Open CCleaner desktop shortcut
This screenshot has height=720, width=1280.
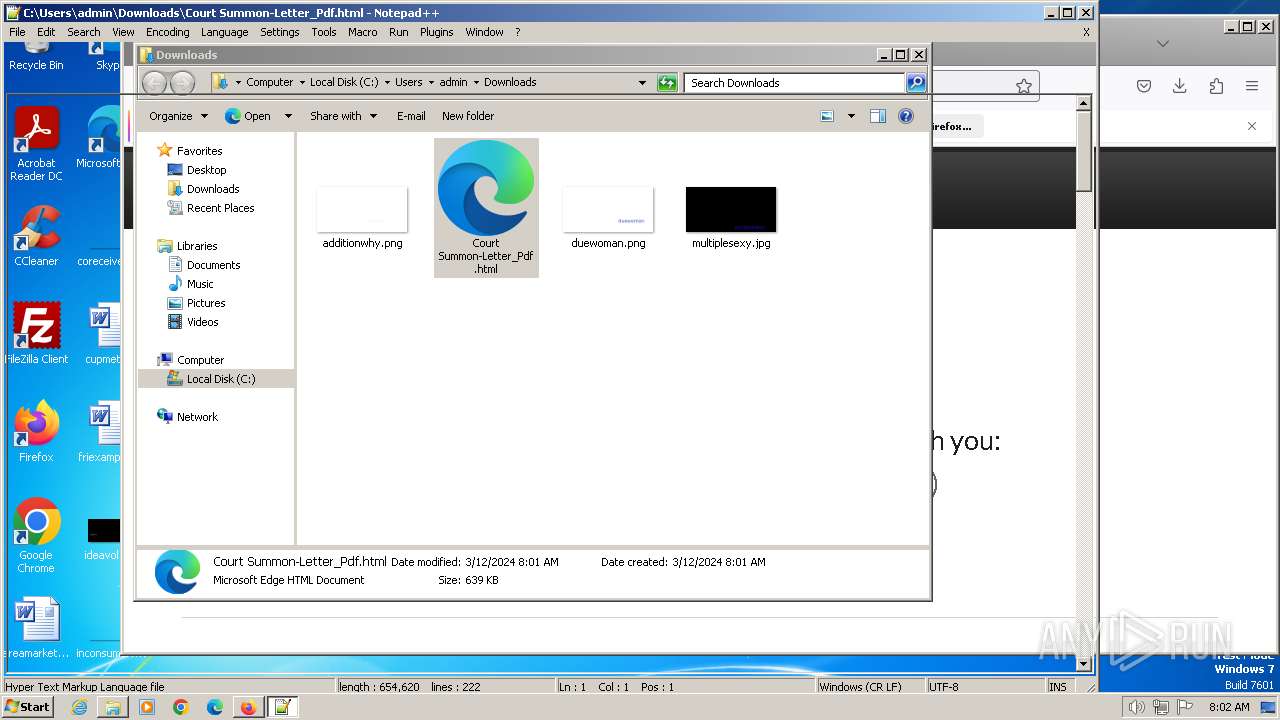(36, 236)
